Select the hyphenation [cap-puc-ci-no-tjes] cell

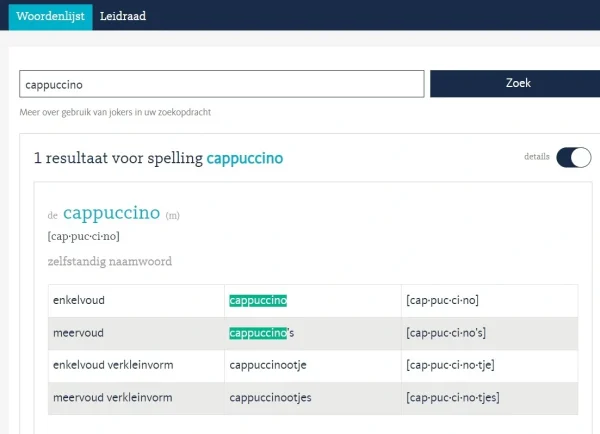click(x=452, y=398)
